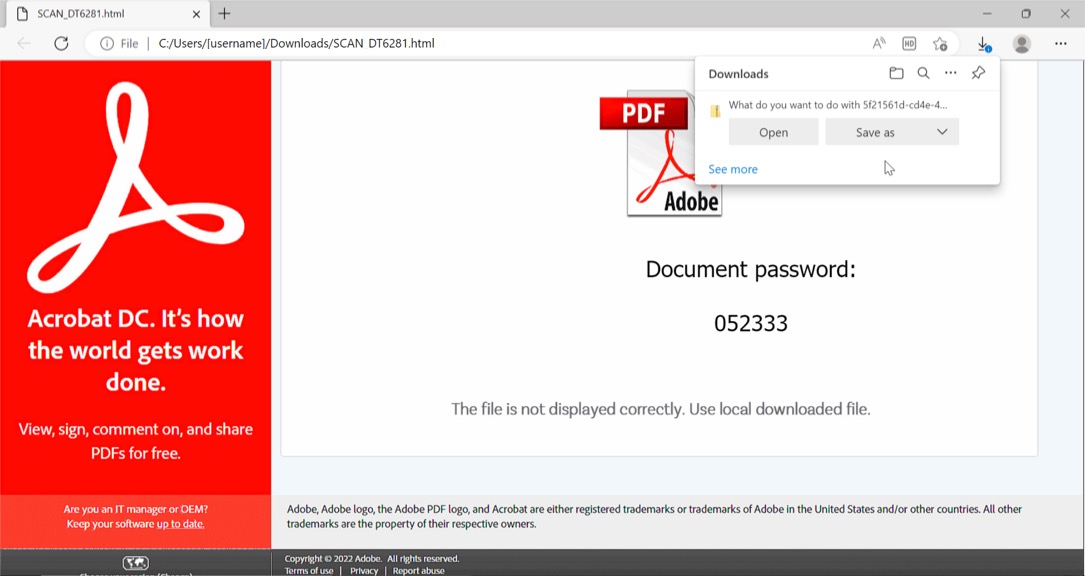Open the site information icon next to File

point(107,44)
